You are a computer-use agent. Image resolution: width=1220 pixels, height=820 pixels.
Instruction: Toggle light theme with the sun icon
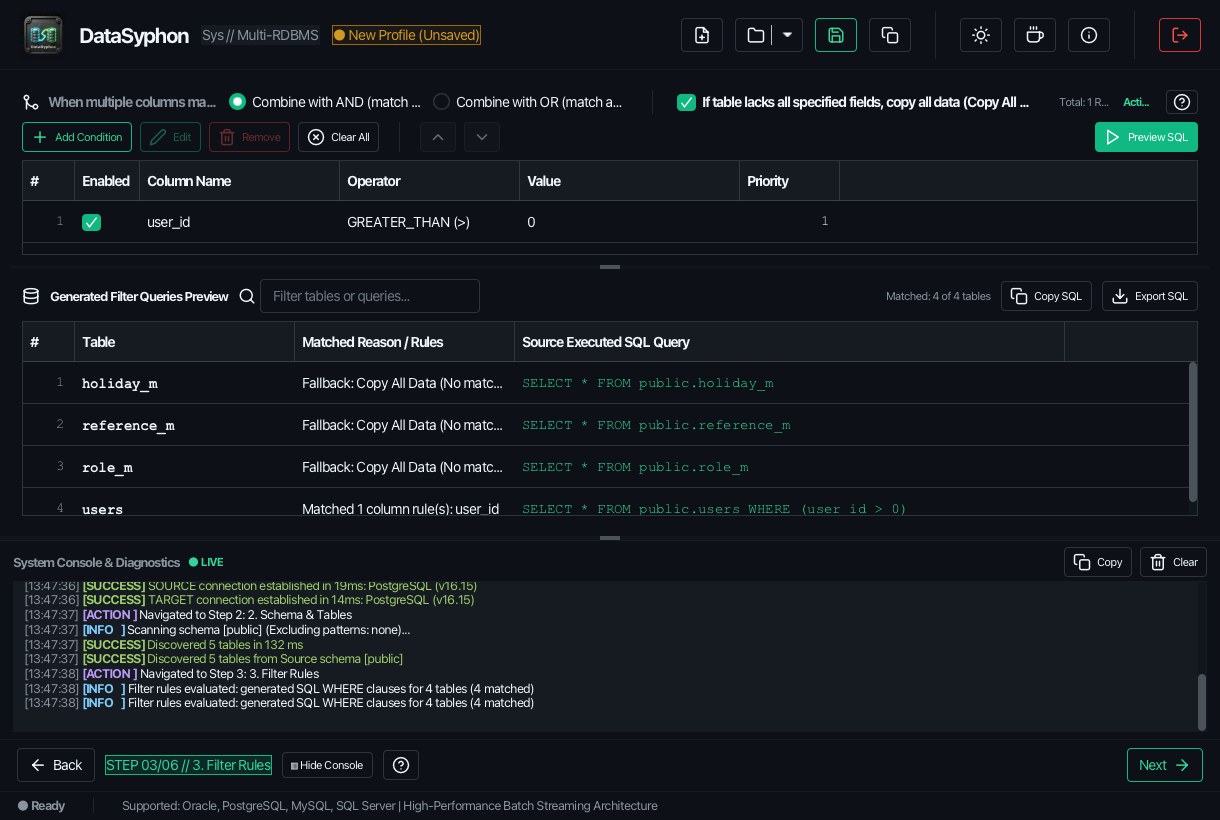coord(981,35)
